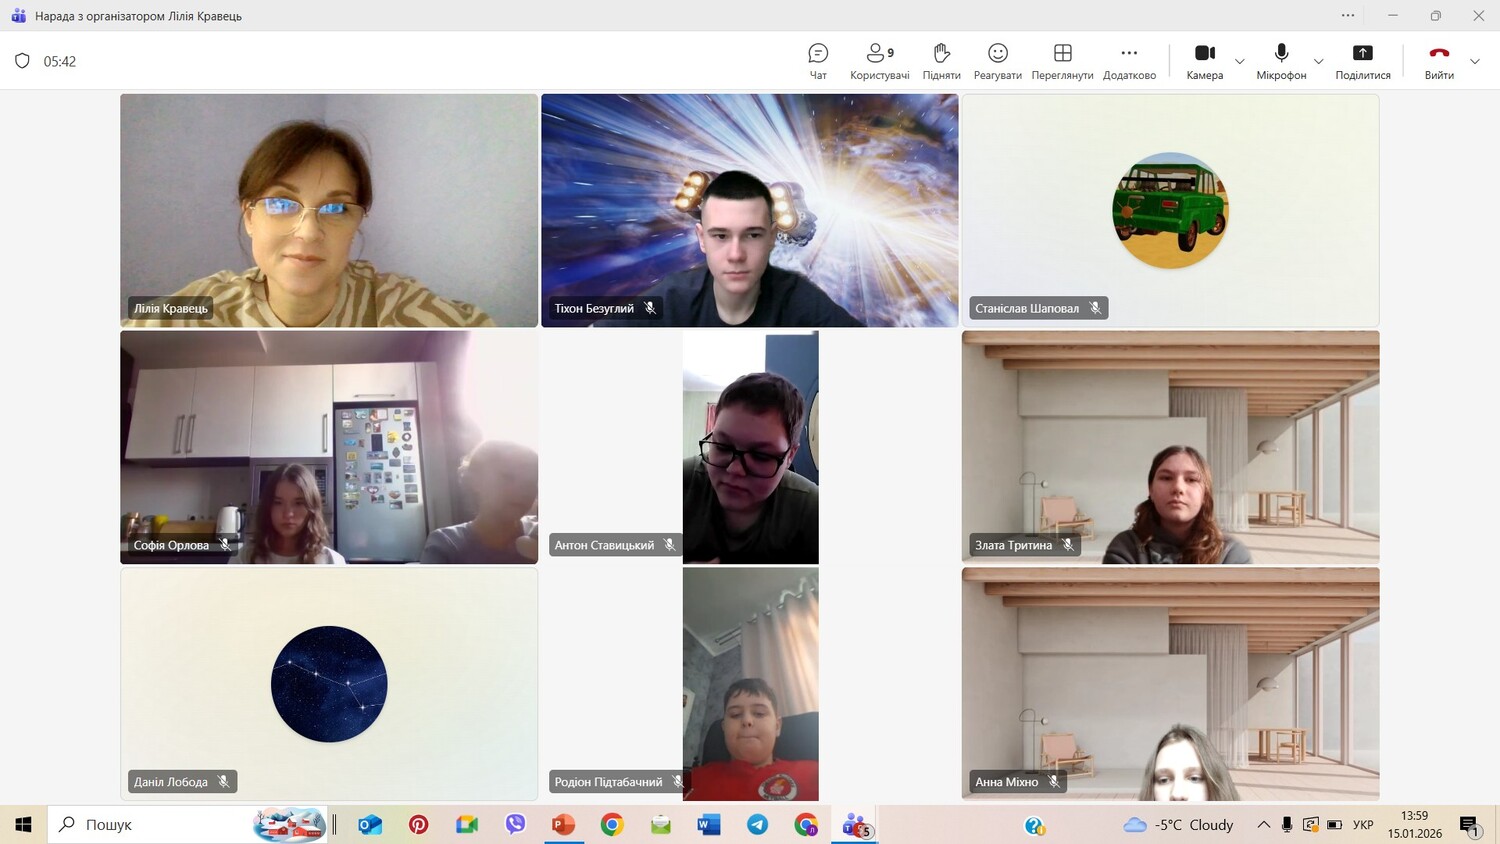Raise your hand in the meeting

[941, 61]
